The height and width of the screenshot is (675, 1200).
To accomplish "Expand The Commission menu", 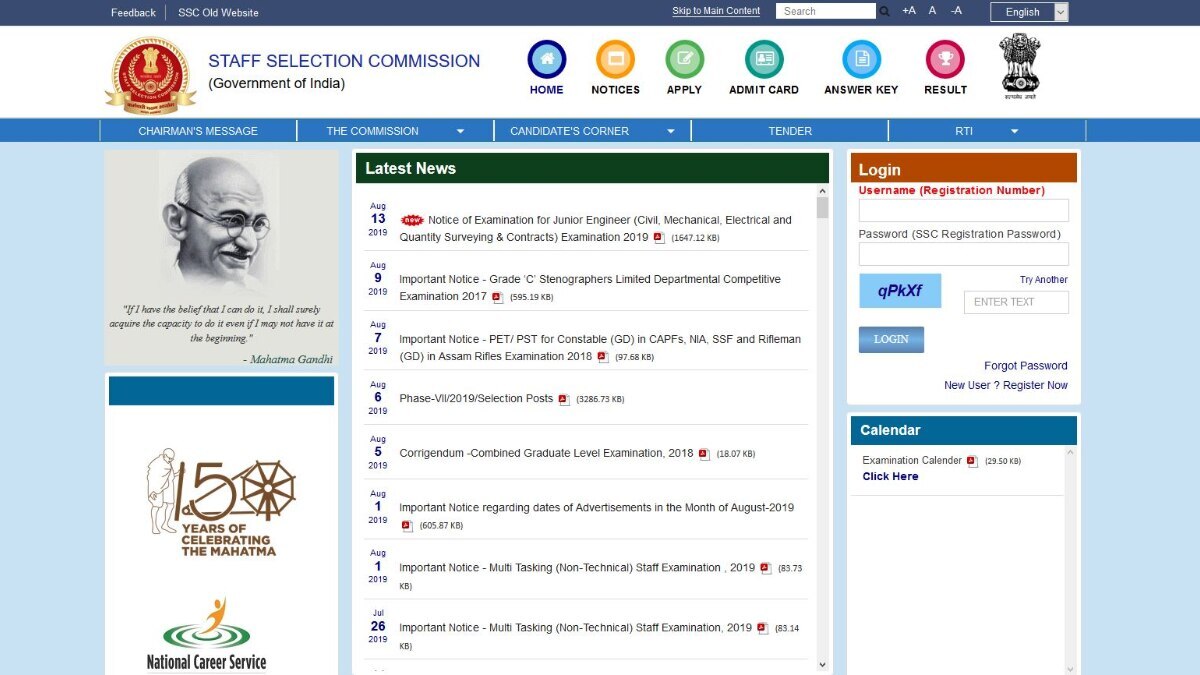I will click(x=395, y=131).
